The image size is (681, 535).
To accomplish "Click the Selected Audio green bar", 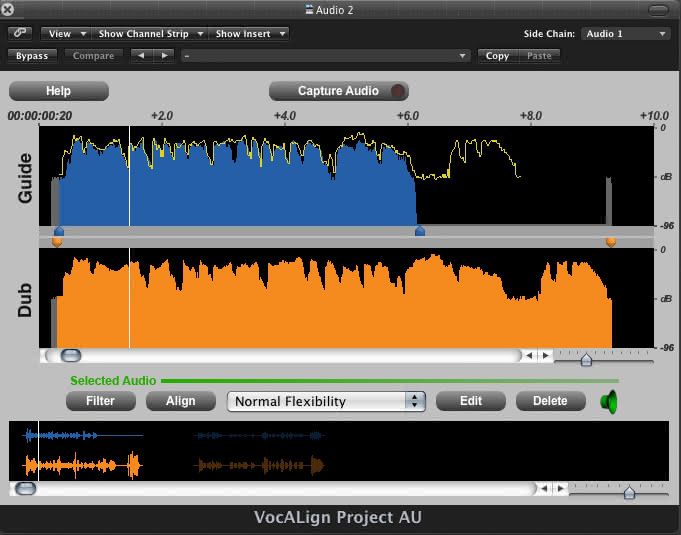I will 390,381.
